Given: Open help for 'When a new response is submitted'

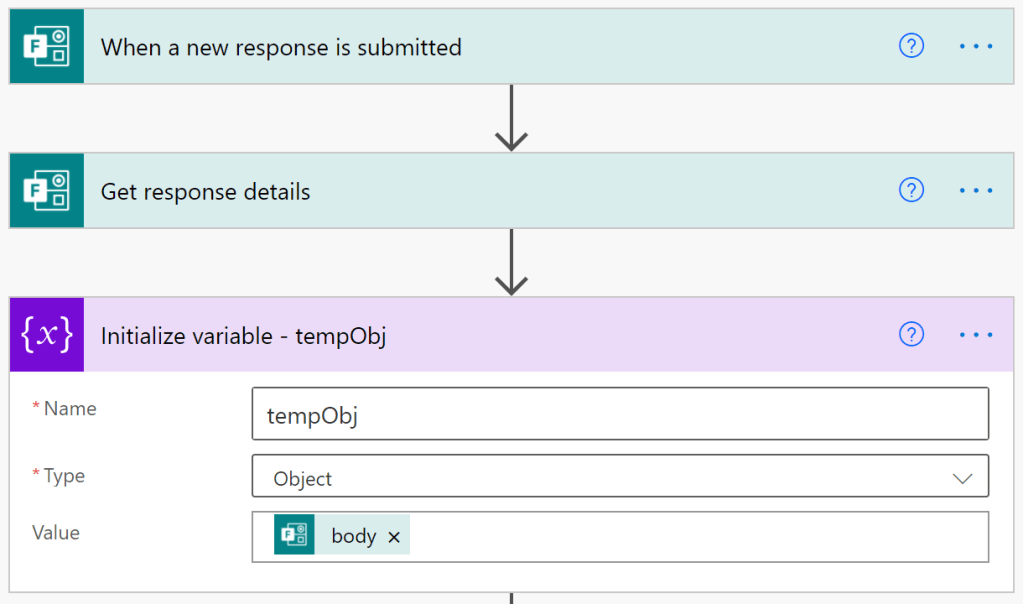Looking at the screenshot, I should pyautogui.click(x=911, y=46).
